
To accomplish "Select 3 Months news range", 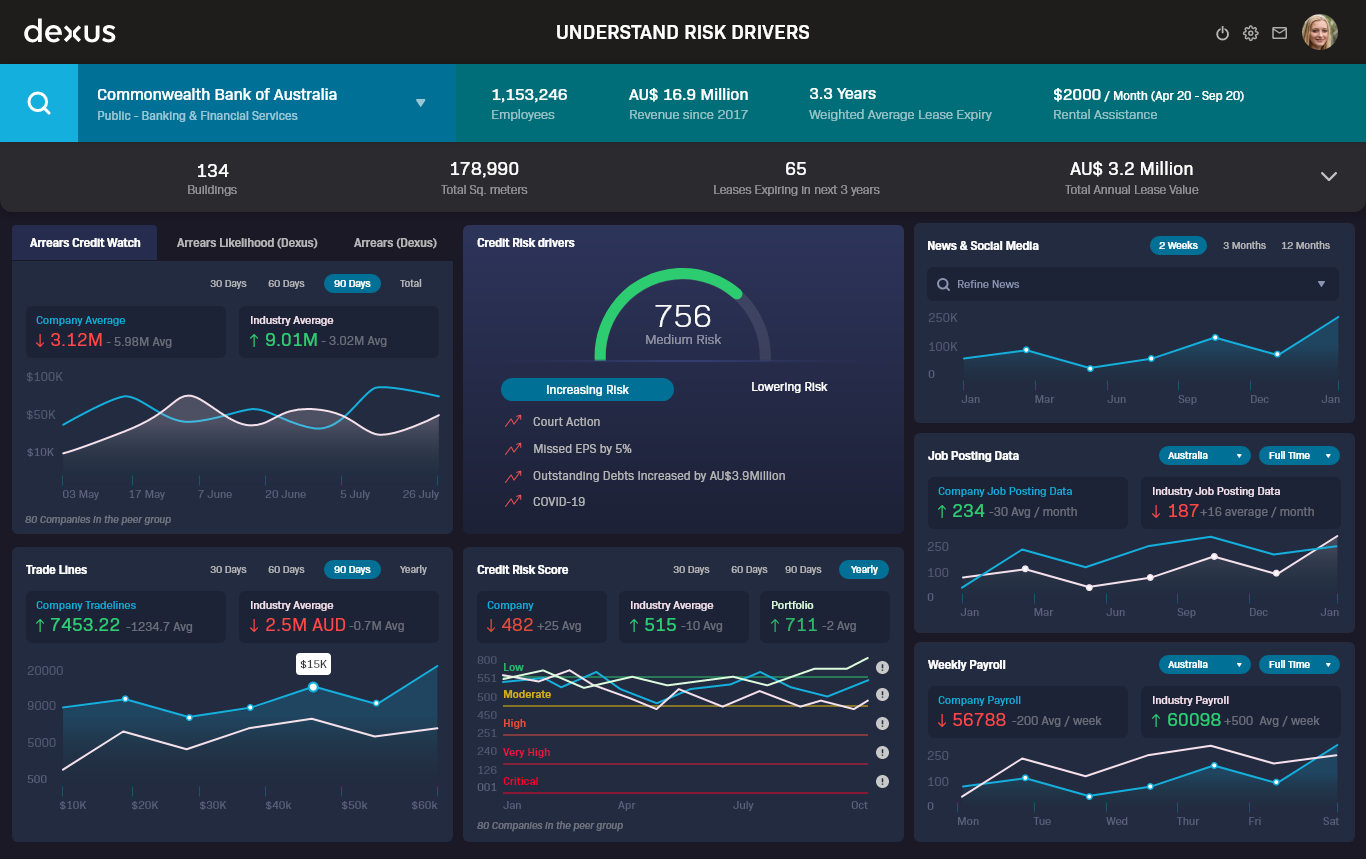I will (x=1244, y=245).
